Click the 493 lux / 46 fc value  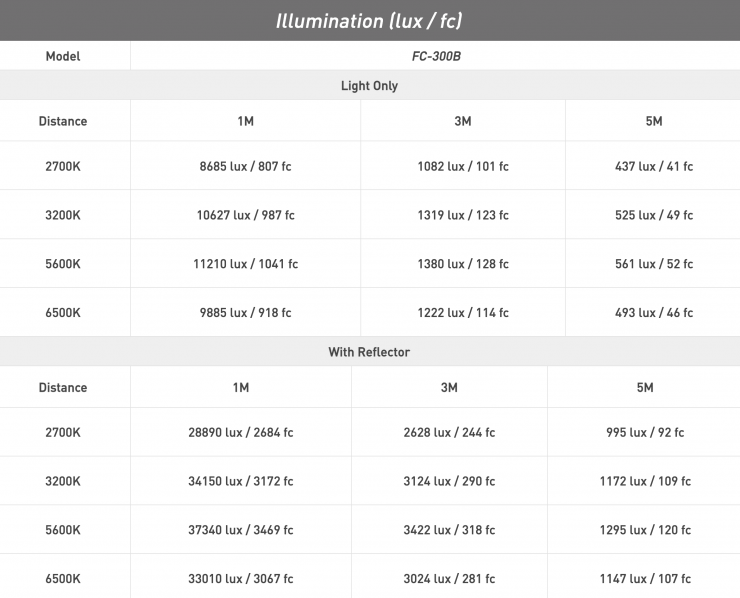click(654, 313)
